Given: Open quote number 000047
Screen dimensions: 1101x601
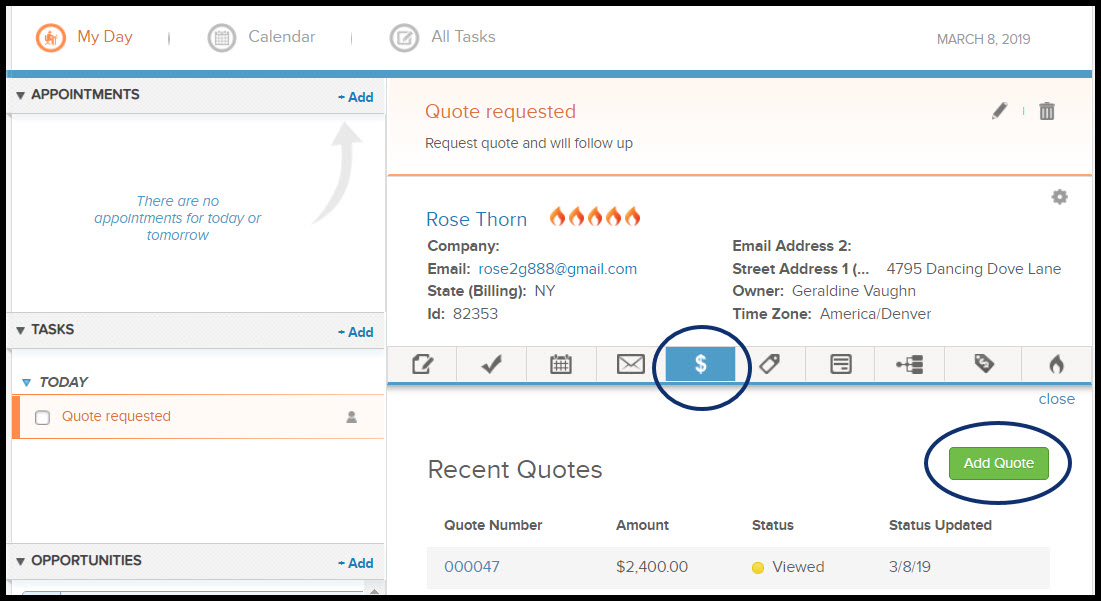Looking at the screenshot, I should (x=472, y=567).
